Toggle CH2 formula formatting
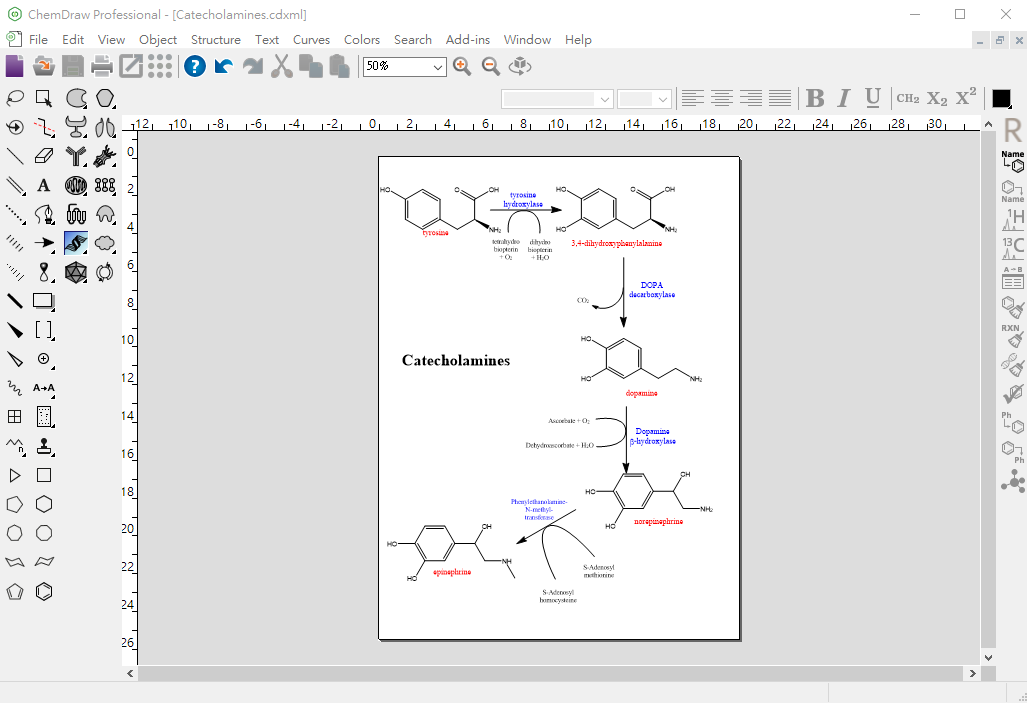The width and height of the screenshot is (1027, 703). 908,98
